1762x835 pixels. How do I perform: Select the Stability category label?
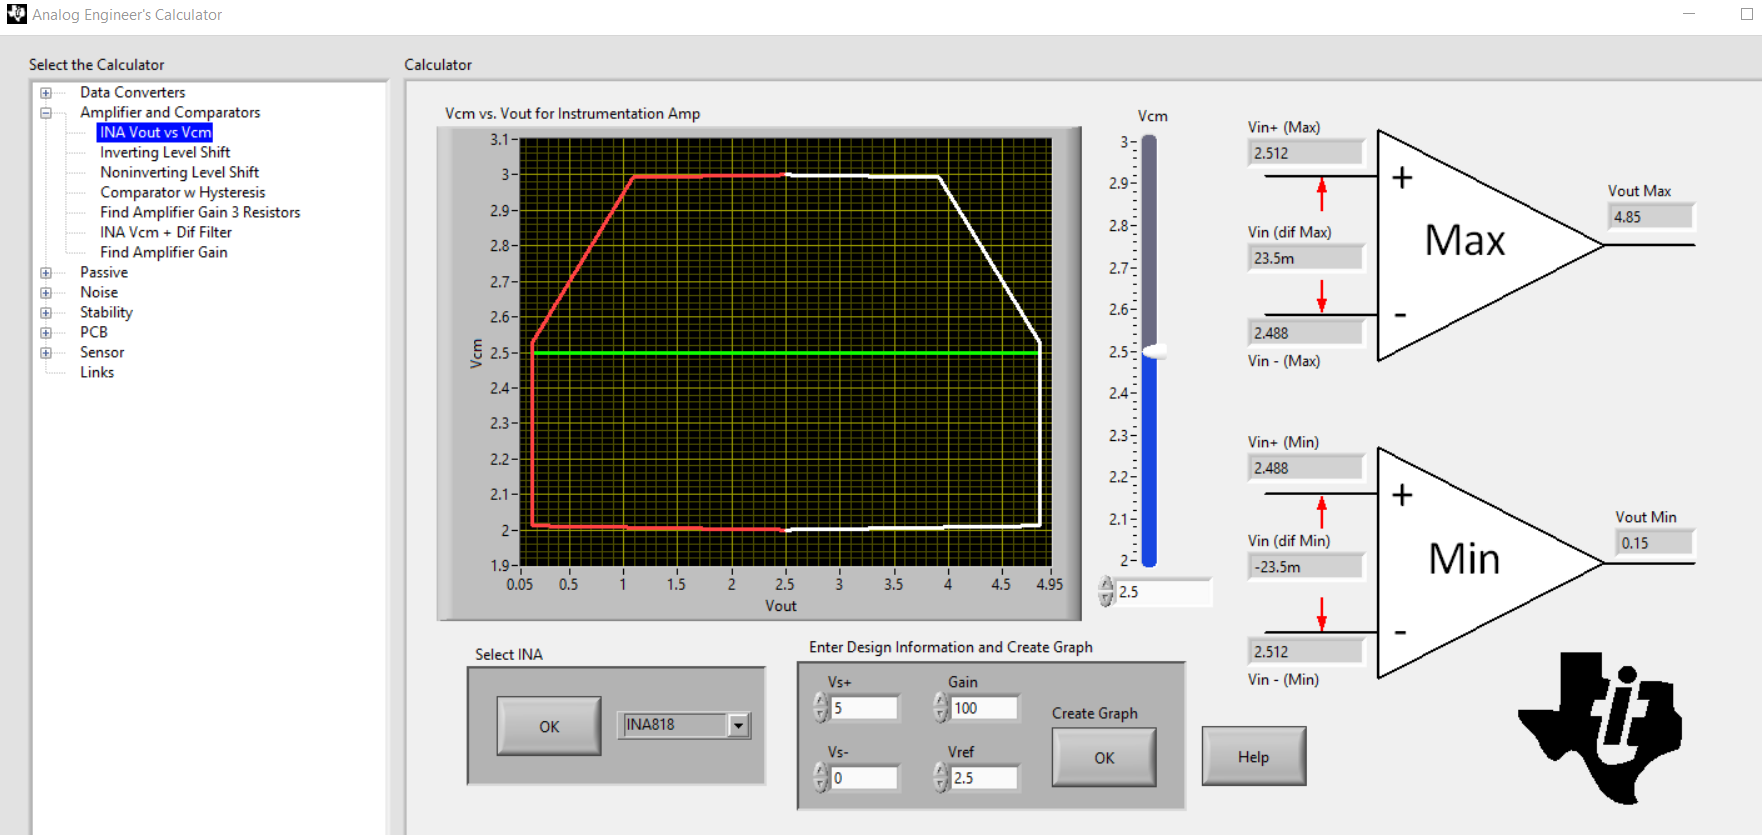click(106, 312)
